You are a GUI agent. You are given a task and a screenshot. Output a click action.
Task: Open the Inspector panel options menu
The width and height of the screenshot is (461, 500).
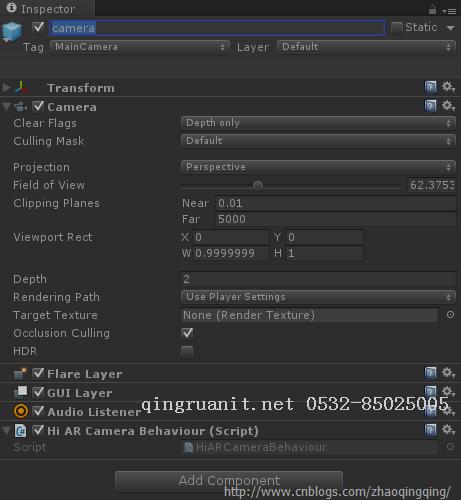click(449, 11)
